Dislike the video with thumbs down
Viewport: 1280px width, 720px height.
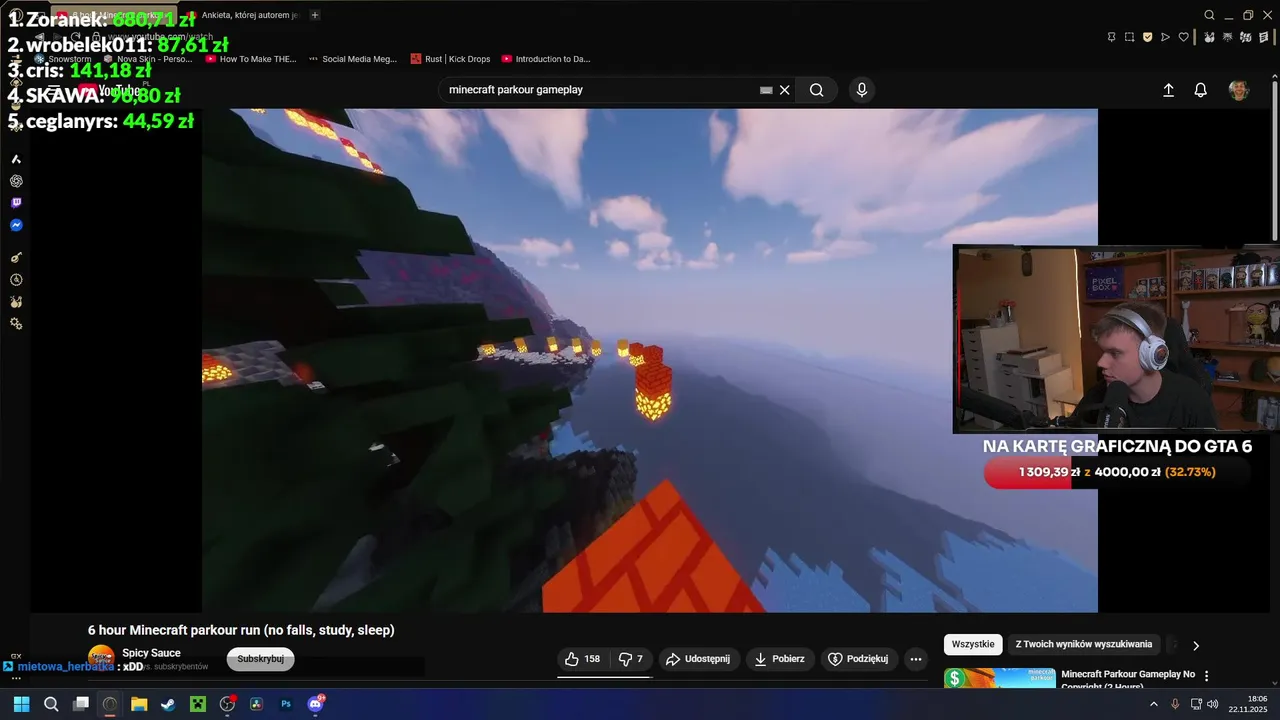point(630,659)
